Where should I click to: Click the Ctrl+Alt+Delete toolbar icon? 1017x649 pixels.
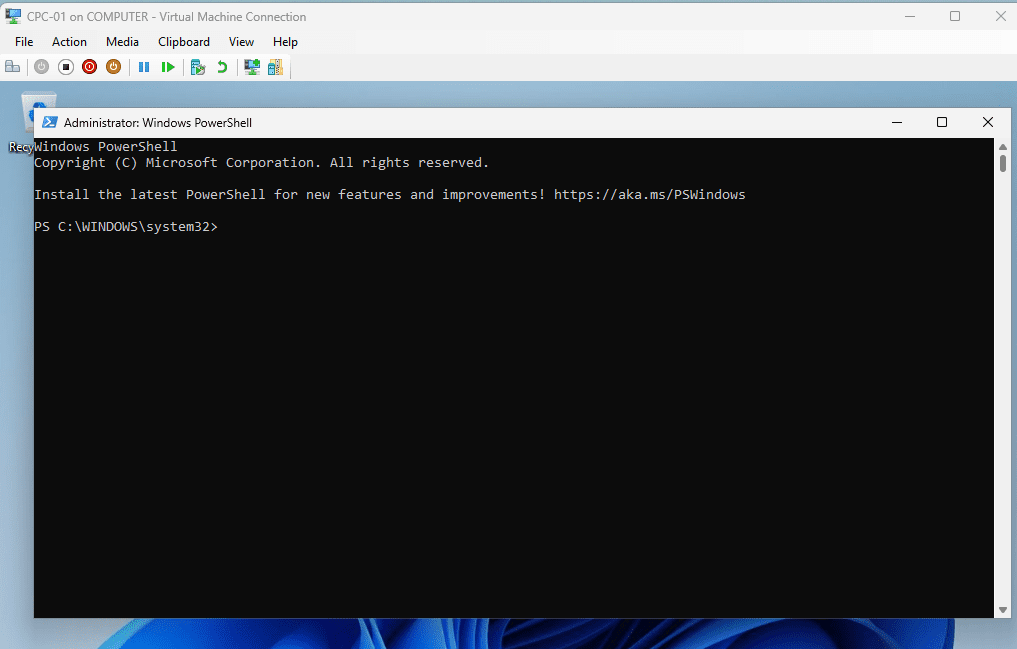click(x=12, y=66)
